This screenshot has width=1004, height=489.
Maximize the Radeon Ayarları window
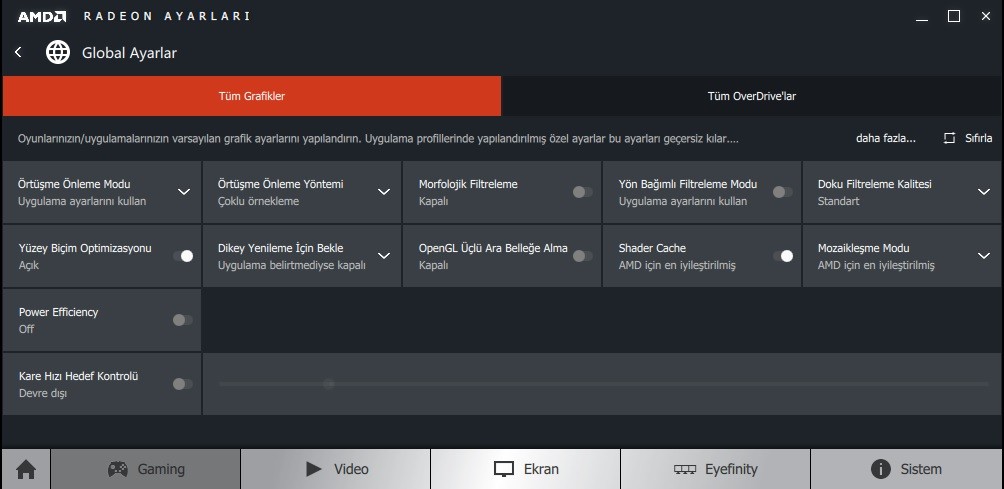[x=953, y=17]
